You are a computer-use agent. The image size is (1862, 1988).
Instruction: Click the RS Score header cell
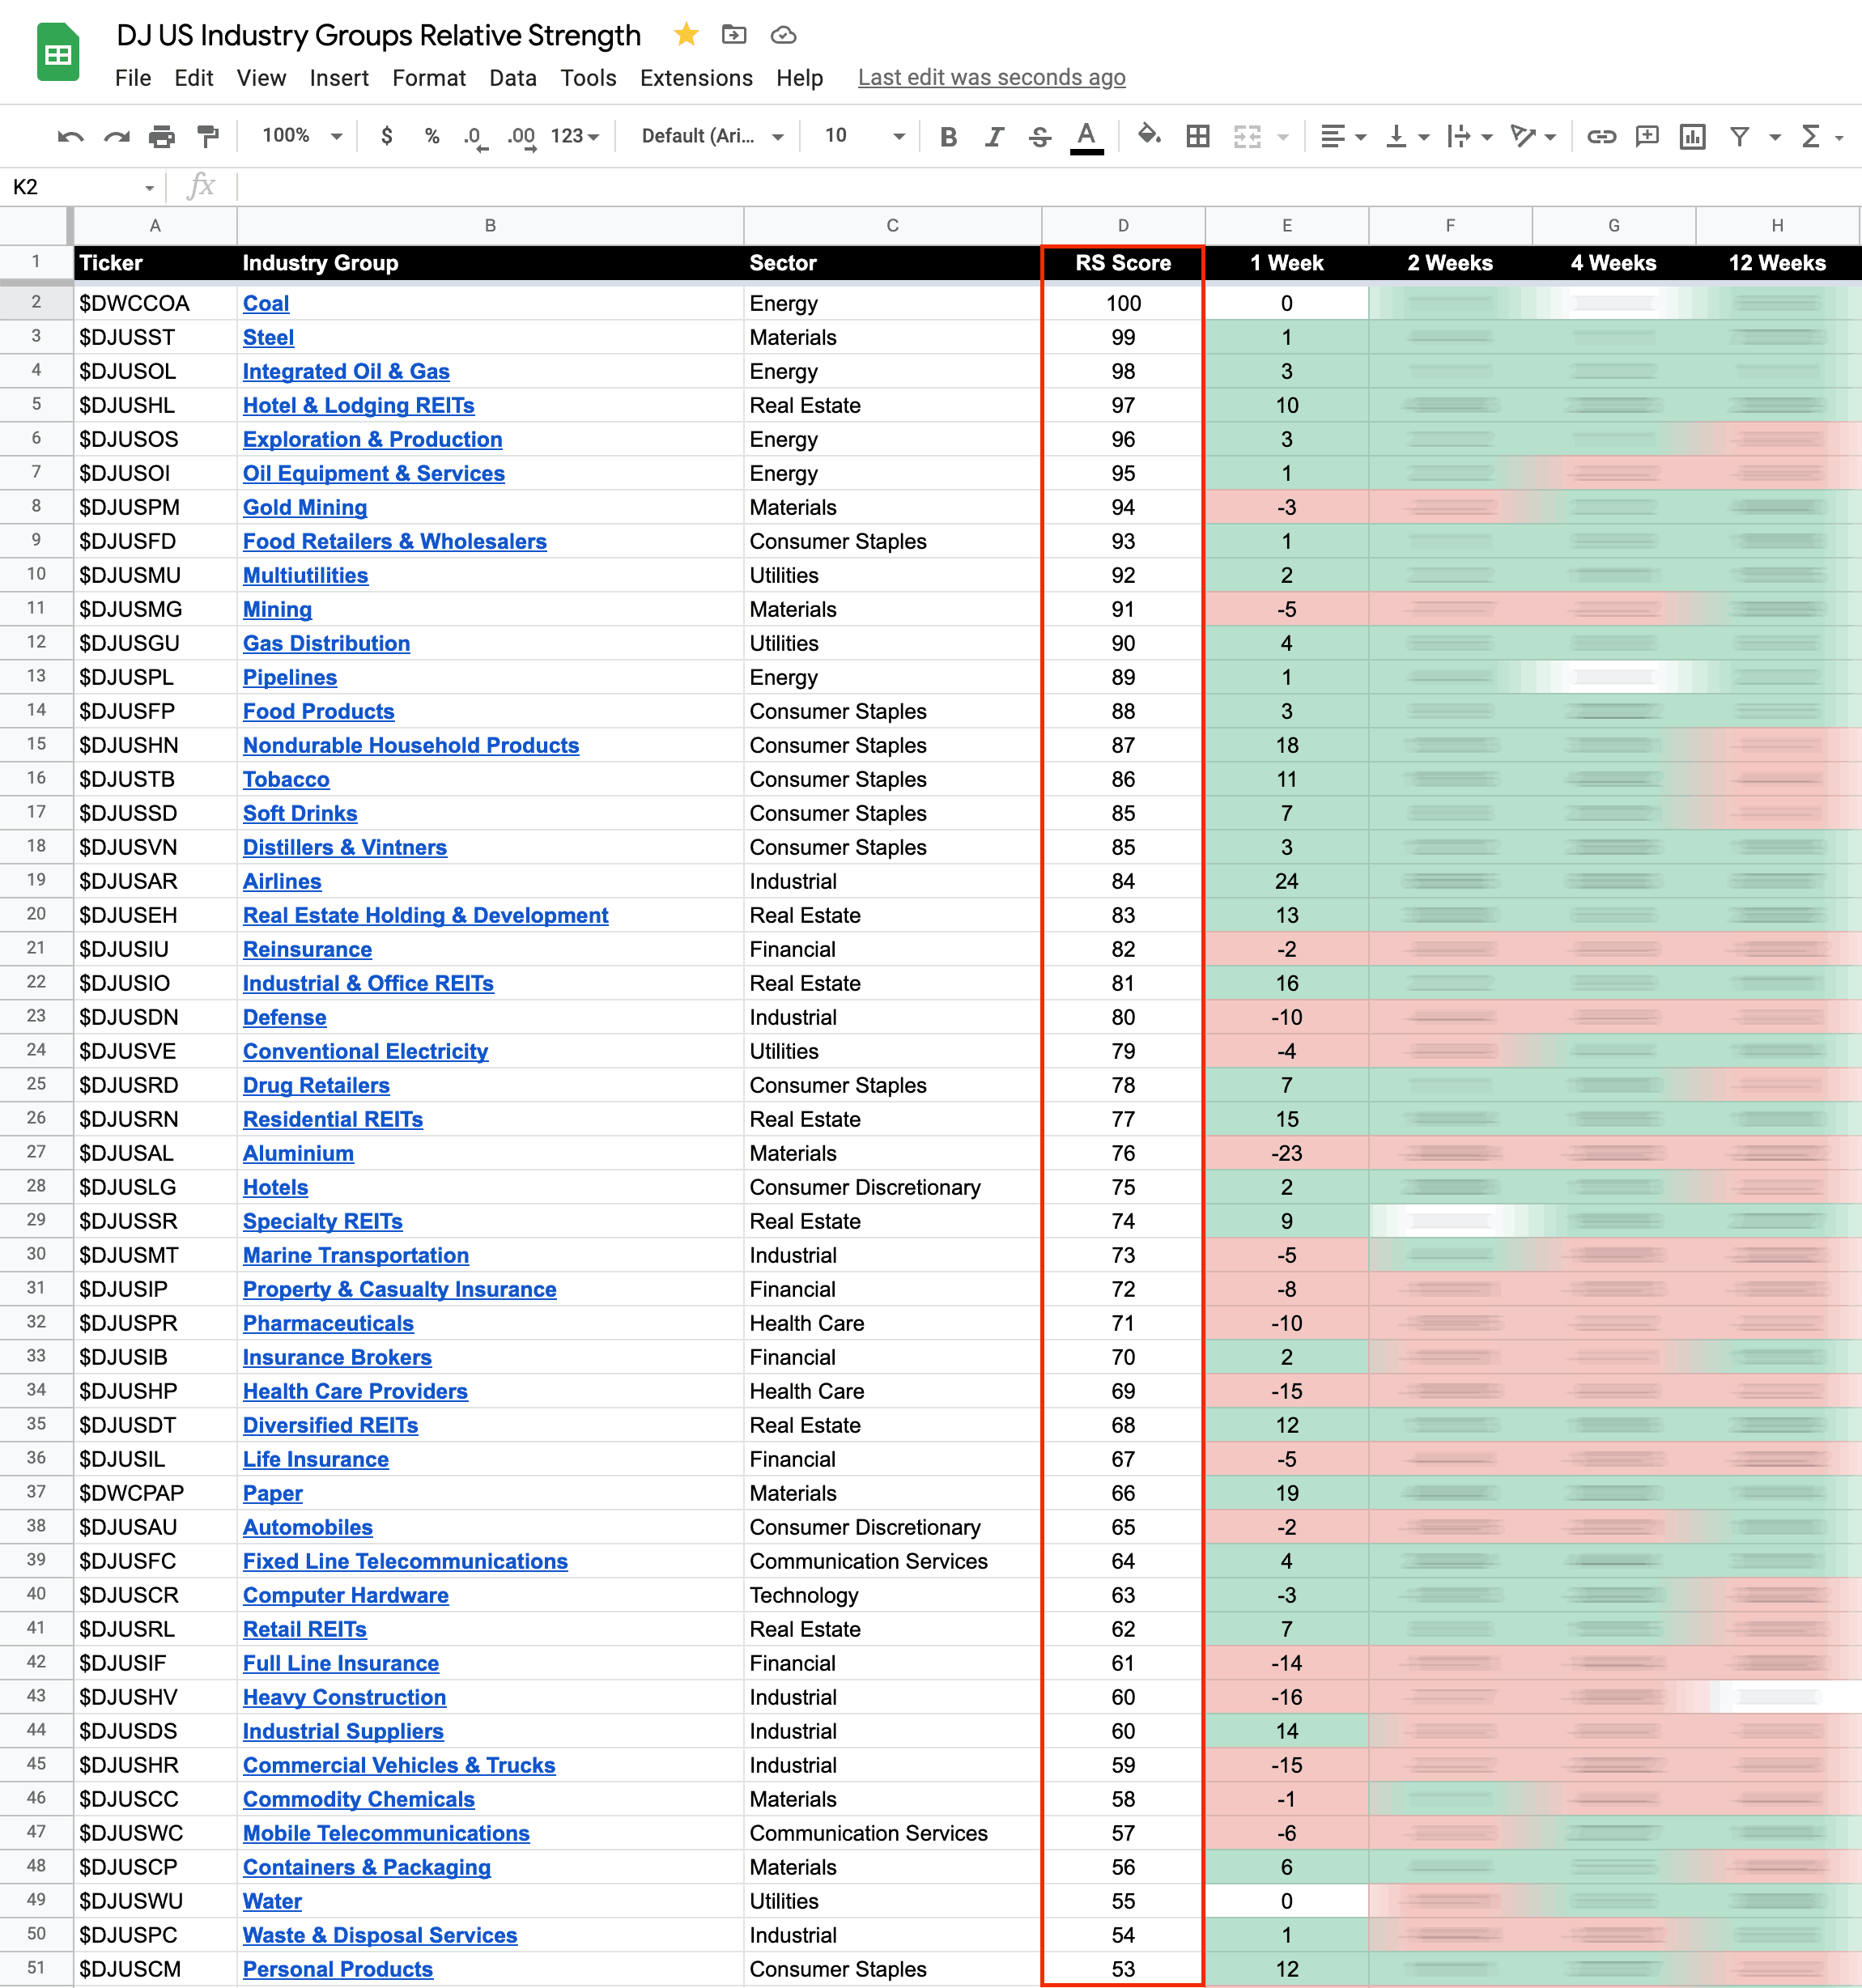pyautogui.click(x=1123, y=263)
